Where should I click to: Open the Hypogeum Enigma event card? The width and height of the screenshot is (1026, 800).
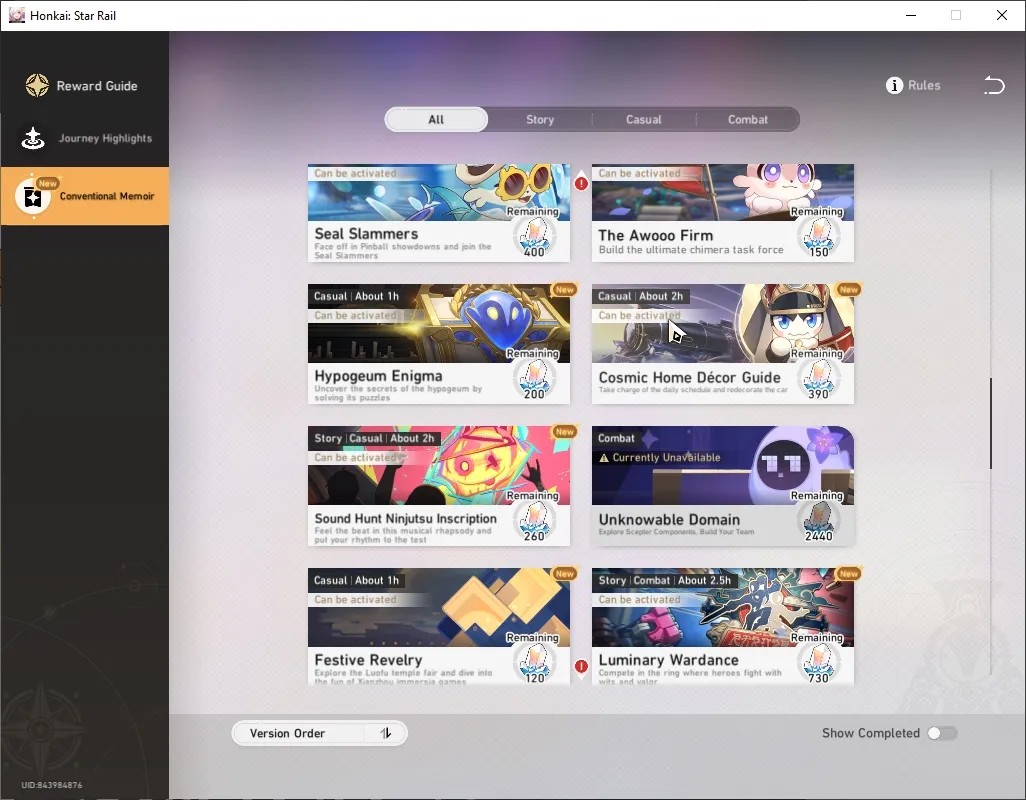[x=438, y=344]
